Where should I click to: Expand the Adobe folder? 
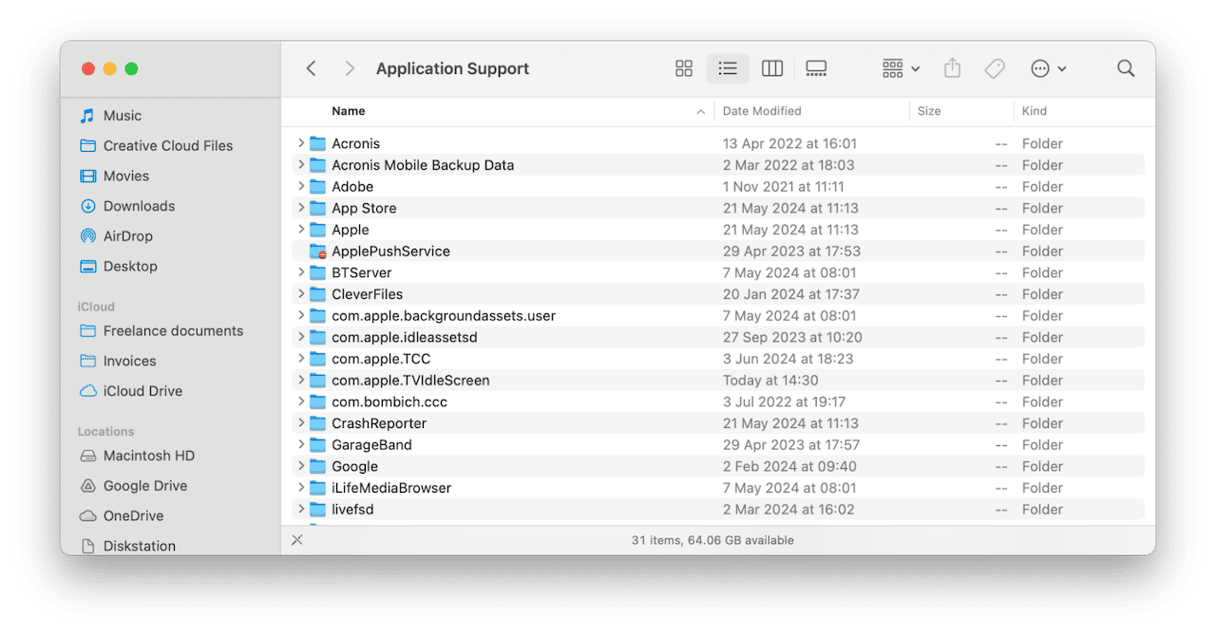click(301, 187)
